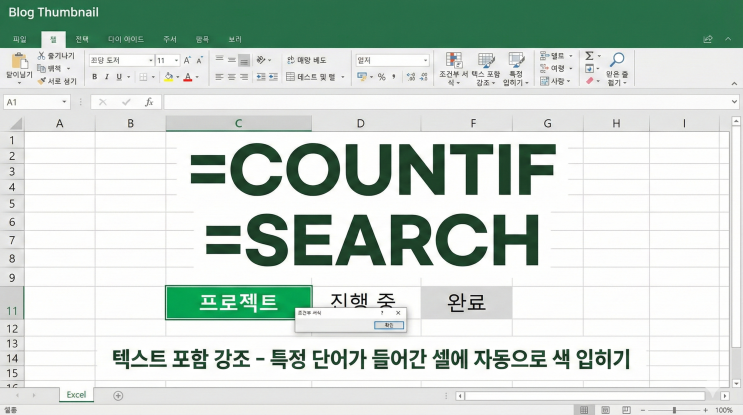Image resolution: width=743 pixels, height=415 pixels.
Task: Toggle Bold formatting
Action: pyautogui.click(x=94, y=77)
